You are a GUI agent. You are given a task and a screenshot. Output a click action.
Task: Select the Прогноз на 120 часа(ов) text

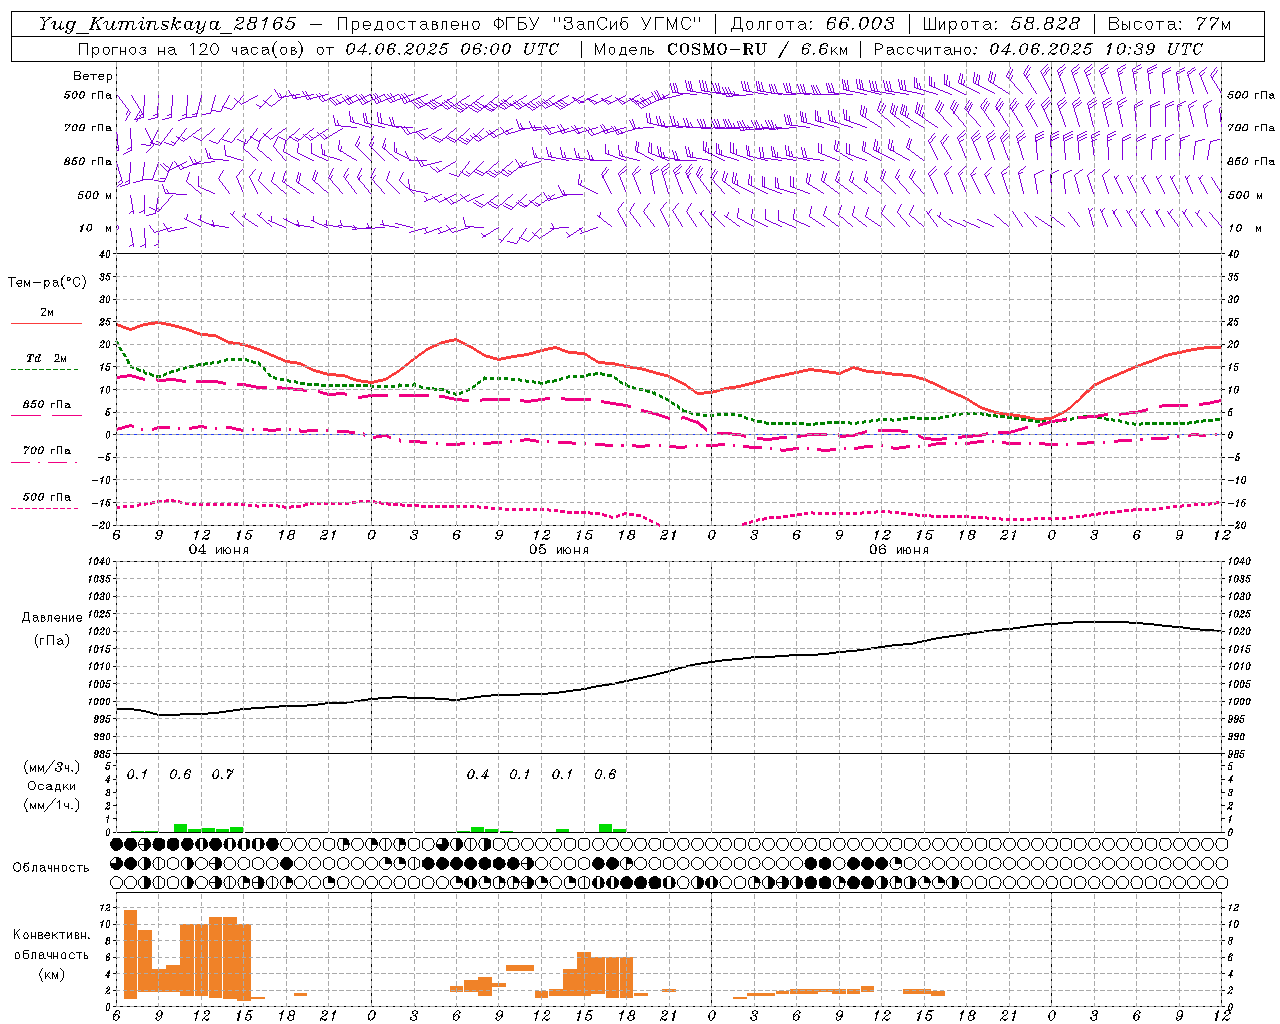pyautogui.click(x=193, y=49)
